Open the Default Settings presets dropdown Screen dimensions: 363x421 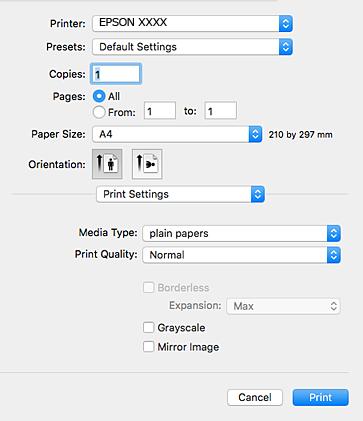(x=192, y=47)
